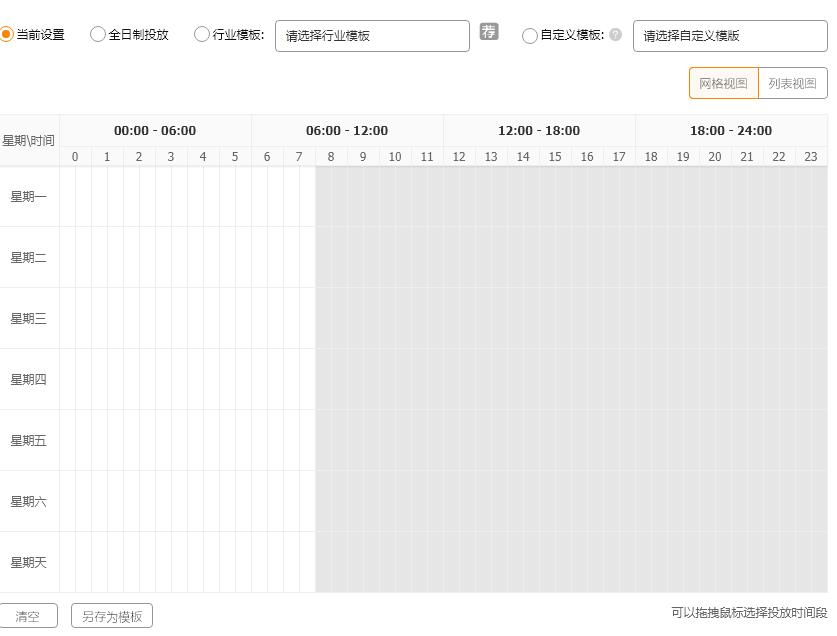Image resolution: width=837 pixels, height=636 pixels.
Task: Click the 星期一 row label
Action: [29, 196]
